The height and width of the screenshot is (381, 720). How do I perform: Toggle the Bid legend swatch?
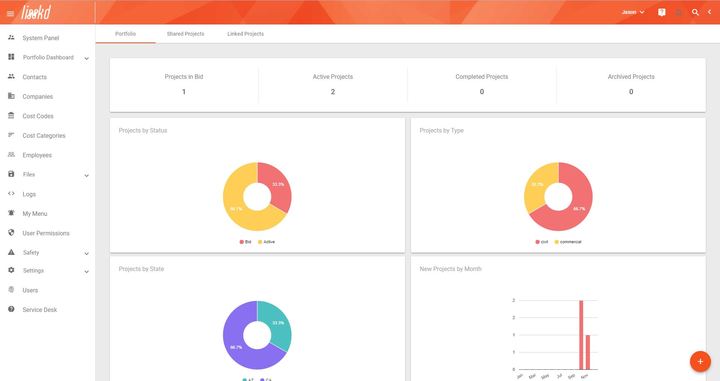pos(242,242)
